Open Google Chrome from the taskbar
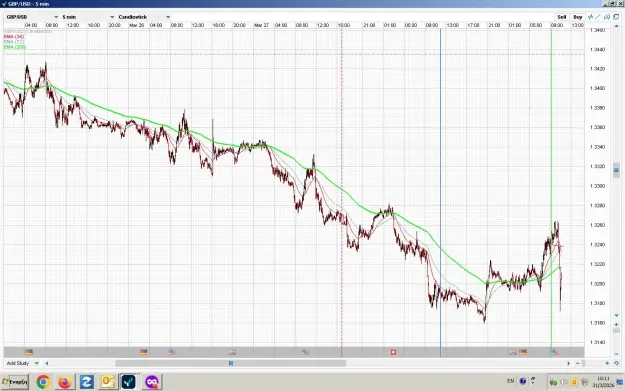625x391 pixels. 43,382
